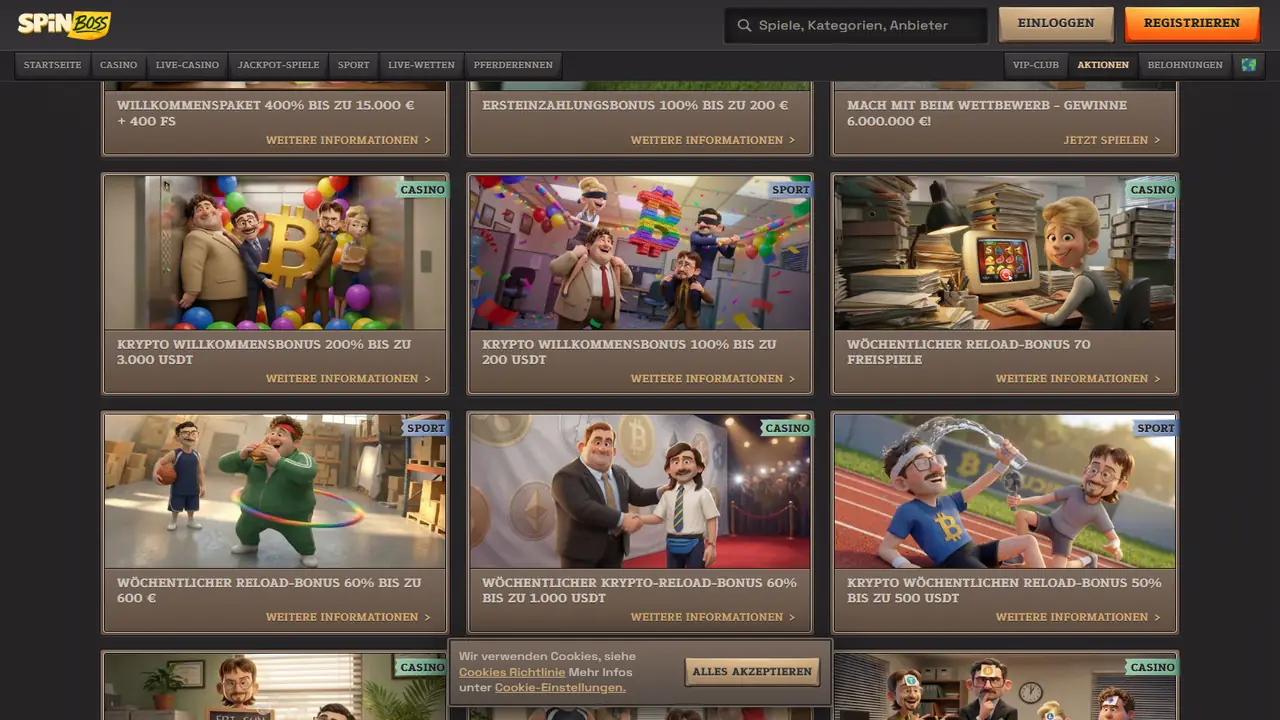Click the Wöchentlicher Krypto-Reload-Bonus 60% title
Viewport: 1280px width, 720px height.
[x=639, y=590]
